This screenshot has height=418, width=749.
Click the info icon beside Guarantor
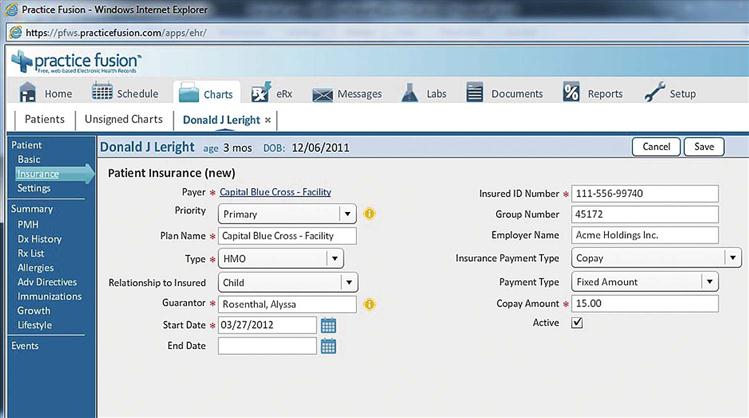coord(369,304)
